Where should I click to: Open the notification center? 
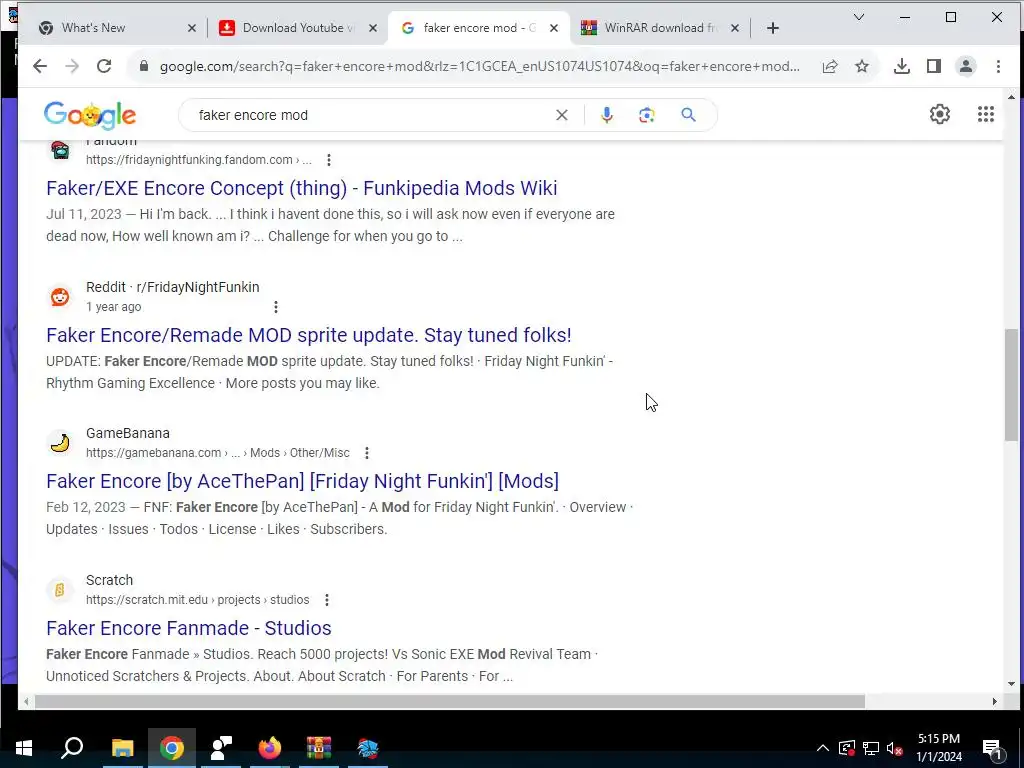(992, 748)
